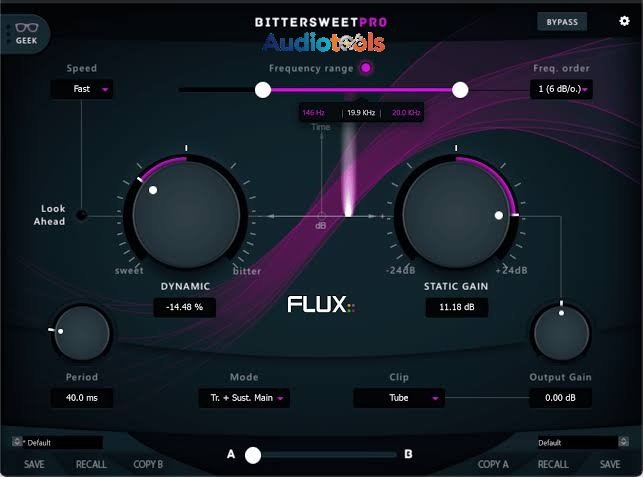Screen dimensions: 643x477
Task: Edit the Dynamic -14.48 % value field
Action: 185,307
